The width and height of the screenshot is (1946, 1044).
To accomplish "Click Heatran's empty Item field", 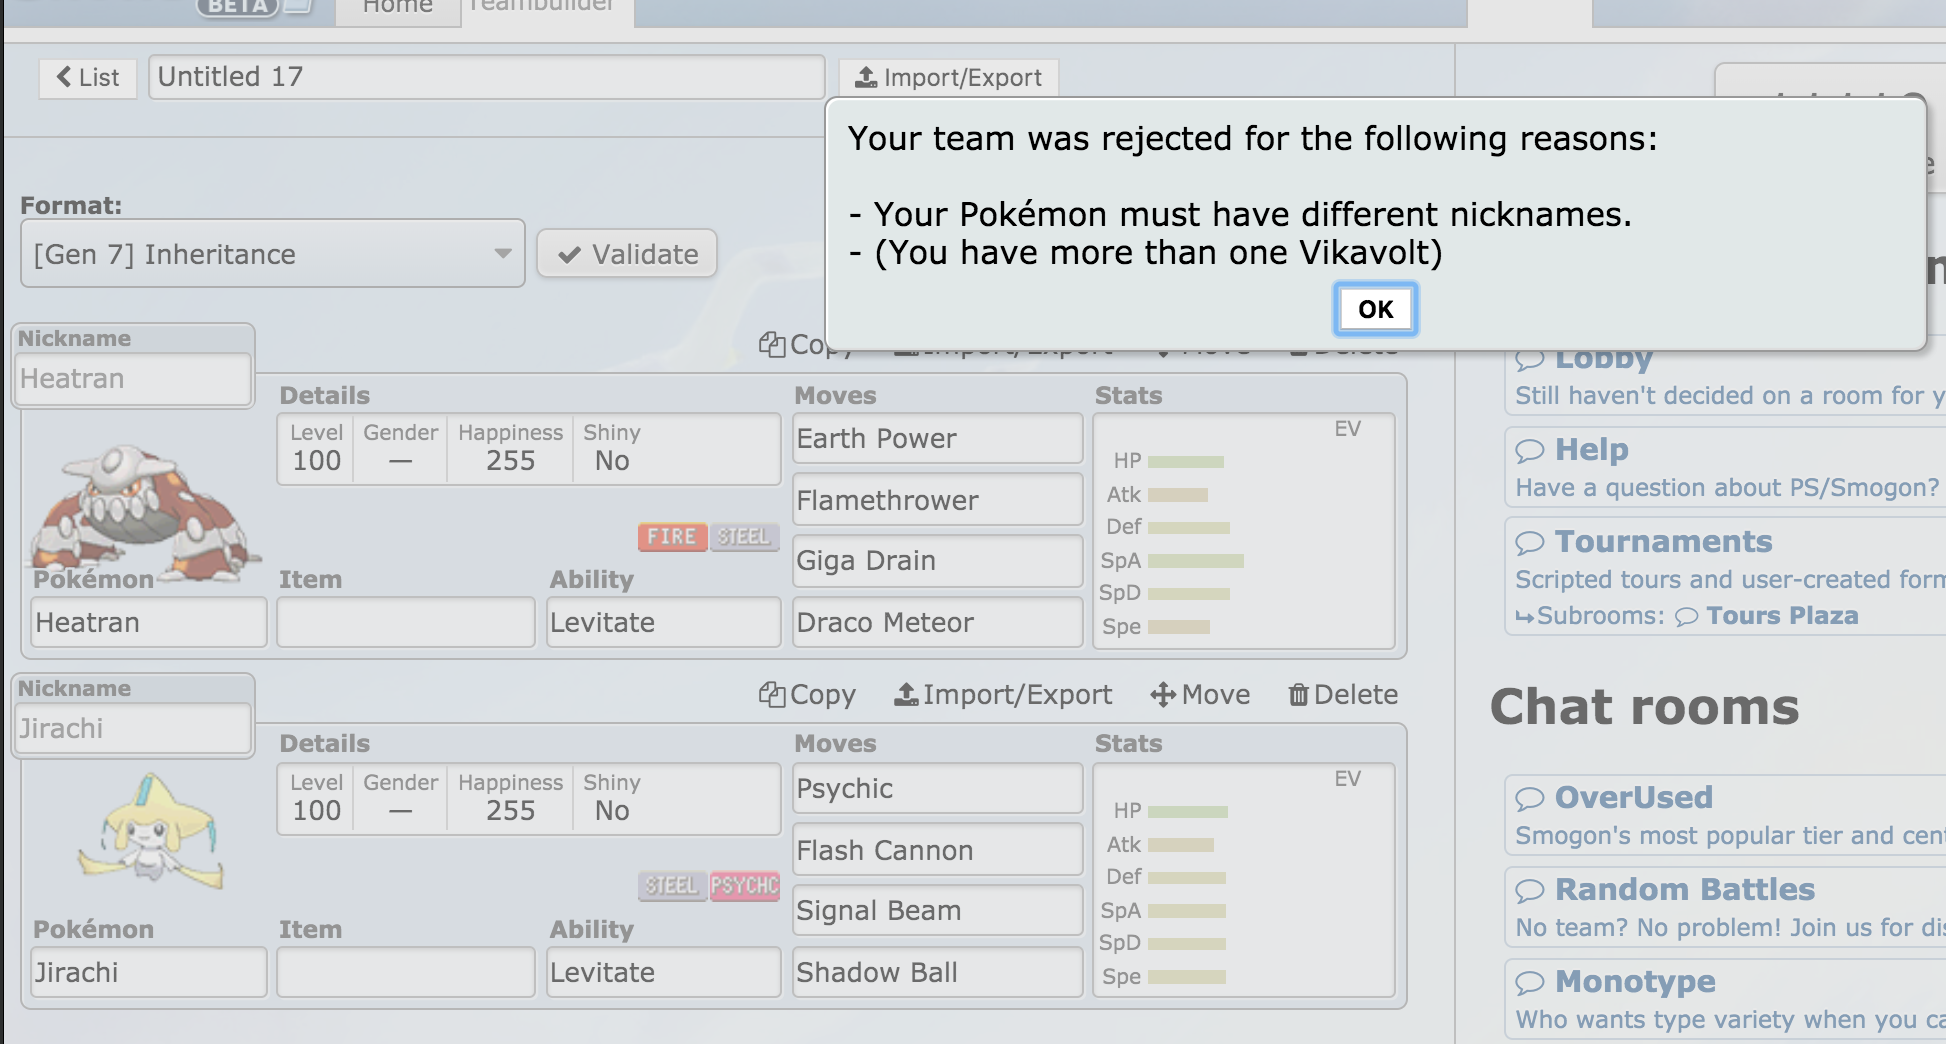I will (x=406, y=622).
